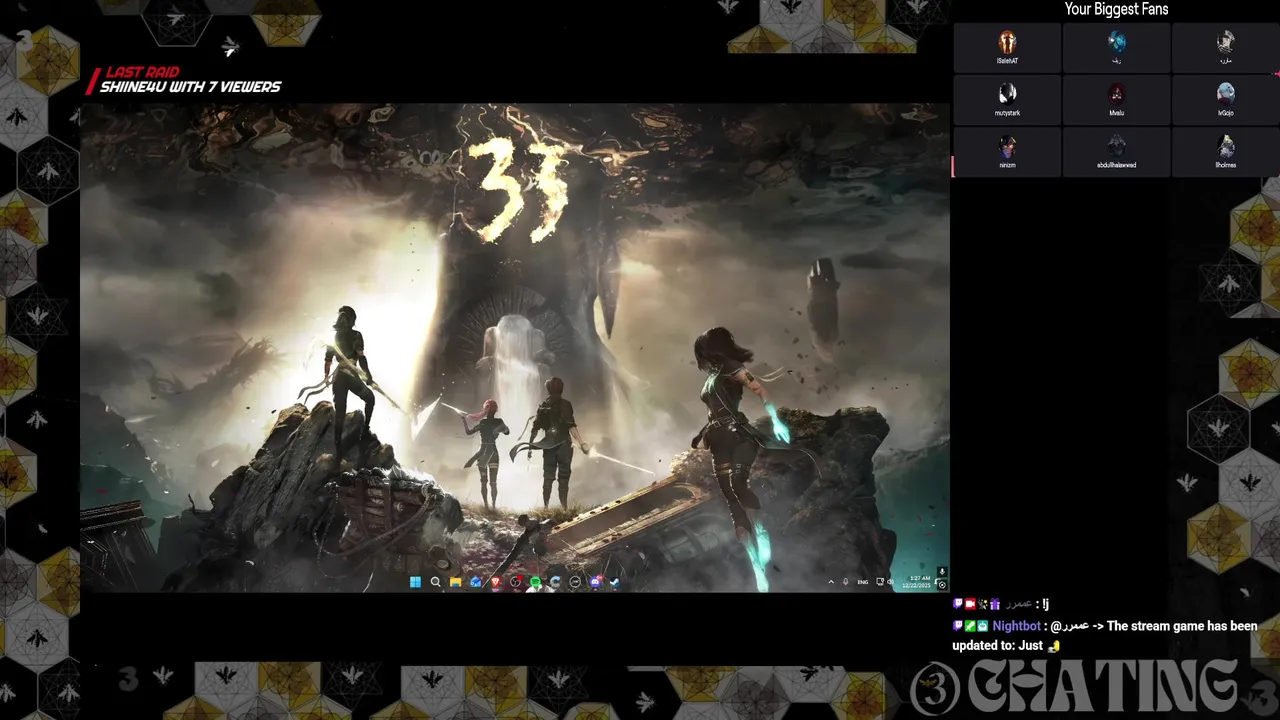Select the Mvalu fan card
1280x720 pixels.
(1116, 99)
